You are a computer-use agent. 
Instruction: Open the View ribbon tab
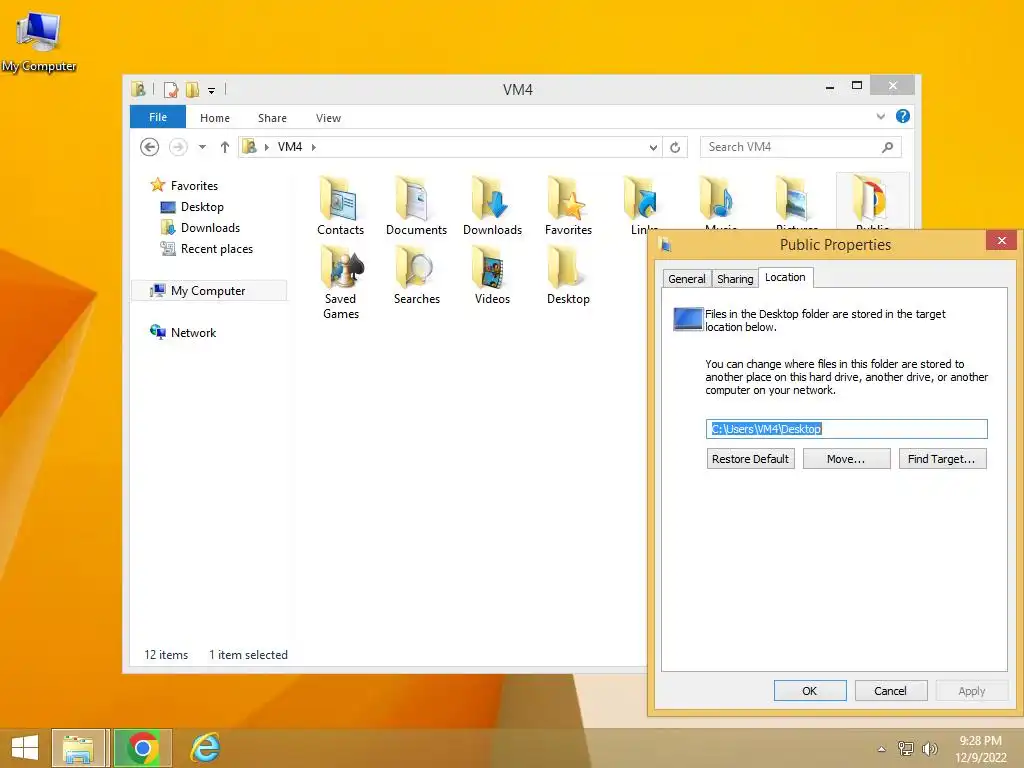[x=328, y=118]
